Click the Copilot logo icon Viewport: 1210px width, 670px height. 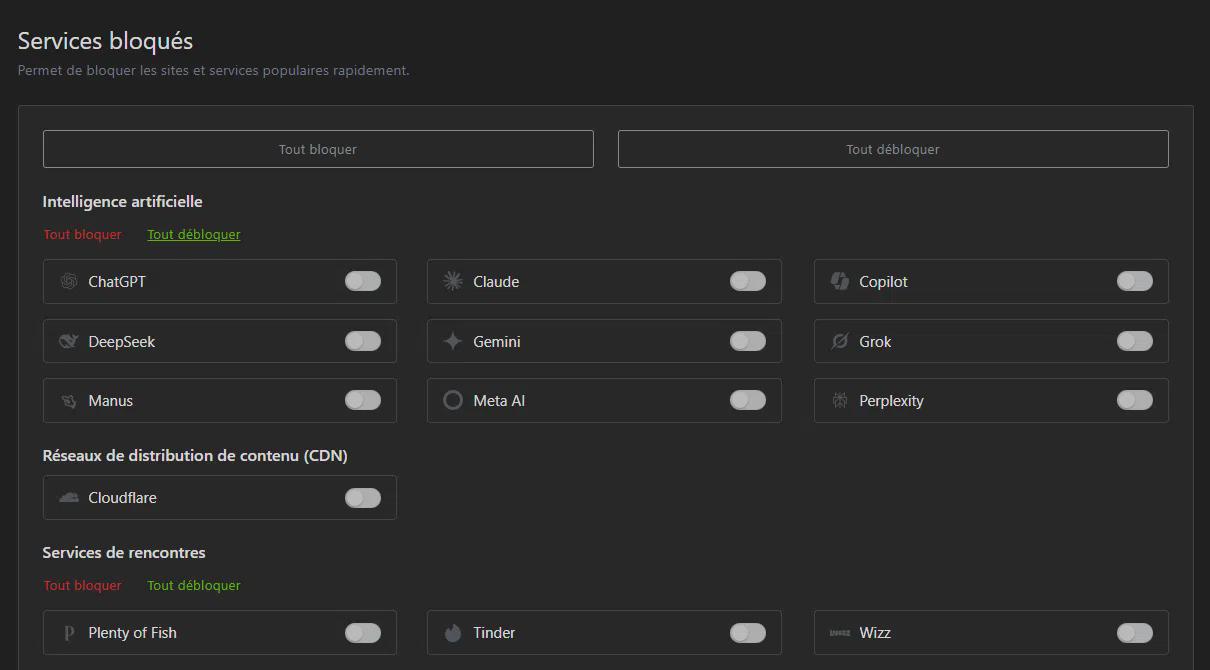pyautogui.click(x=840, y=282)
